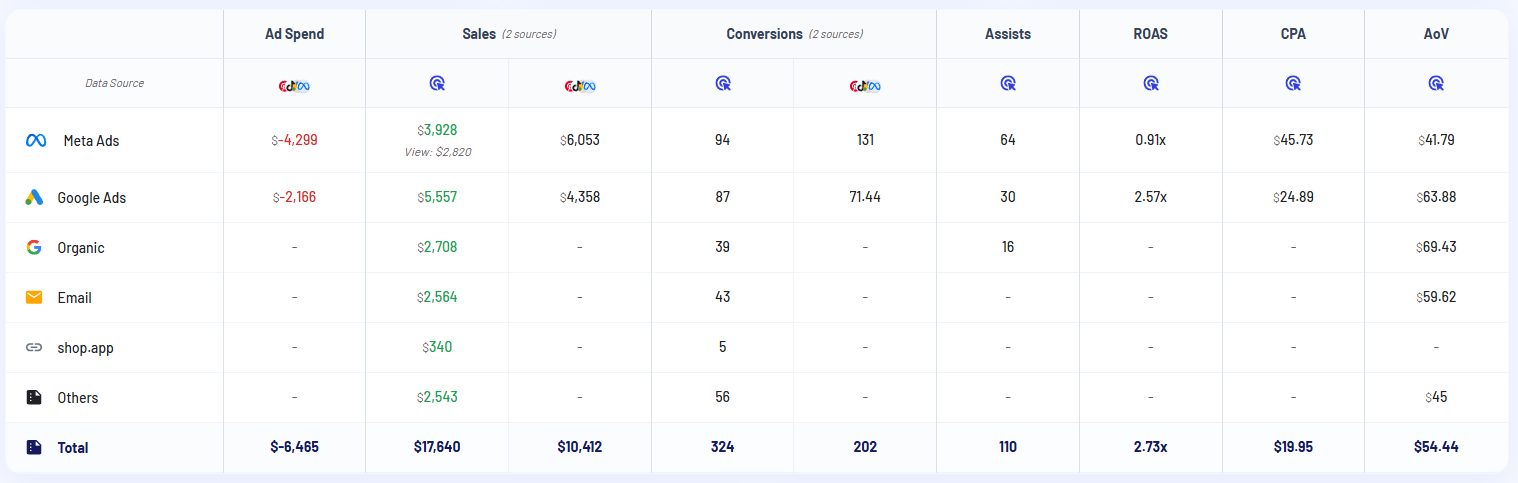Click the Total row icon
The image size is (1518, 483).
click(x=34, y=448)
